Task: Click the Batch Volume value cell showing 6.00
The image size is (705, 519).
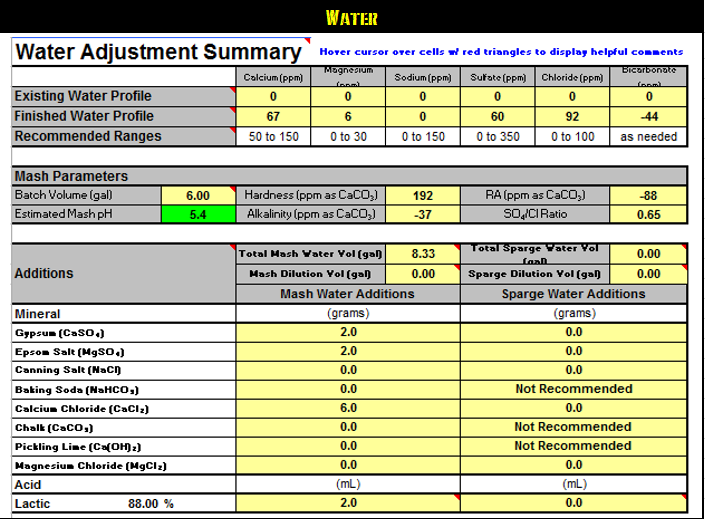Action: [198, 196]
